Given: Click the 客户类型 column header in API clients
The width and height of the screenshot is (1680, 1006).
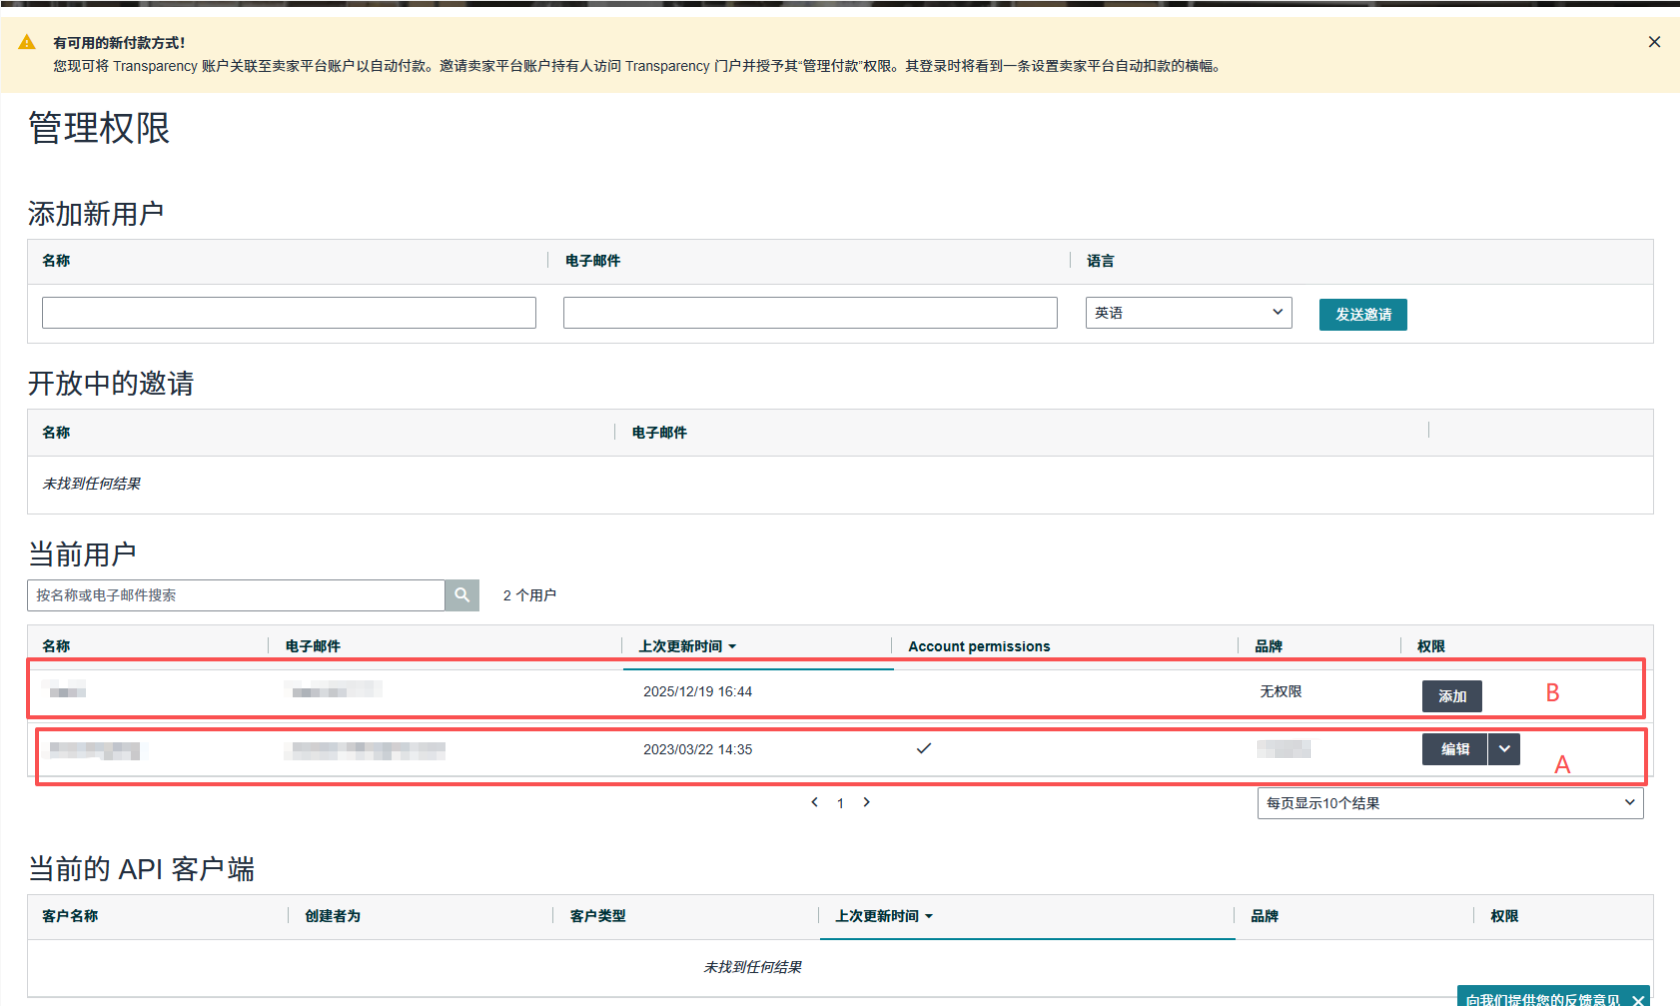Looking at the screenshot, I should 598,916.
